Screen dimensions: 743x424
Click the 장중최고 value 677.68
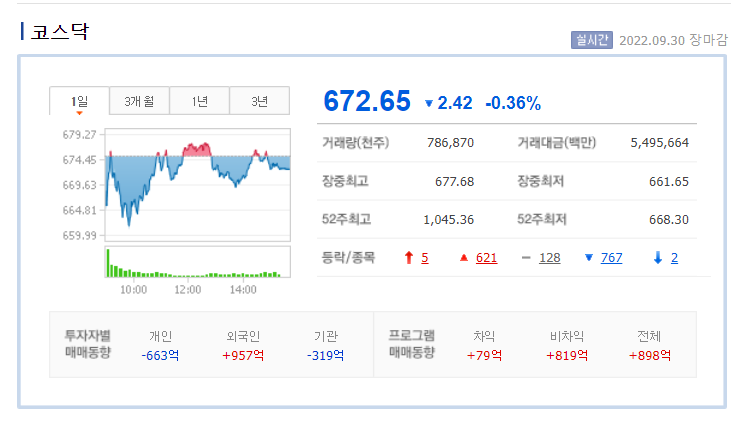click(x=454, y=181)
